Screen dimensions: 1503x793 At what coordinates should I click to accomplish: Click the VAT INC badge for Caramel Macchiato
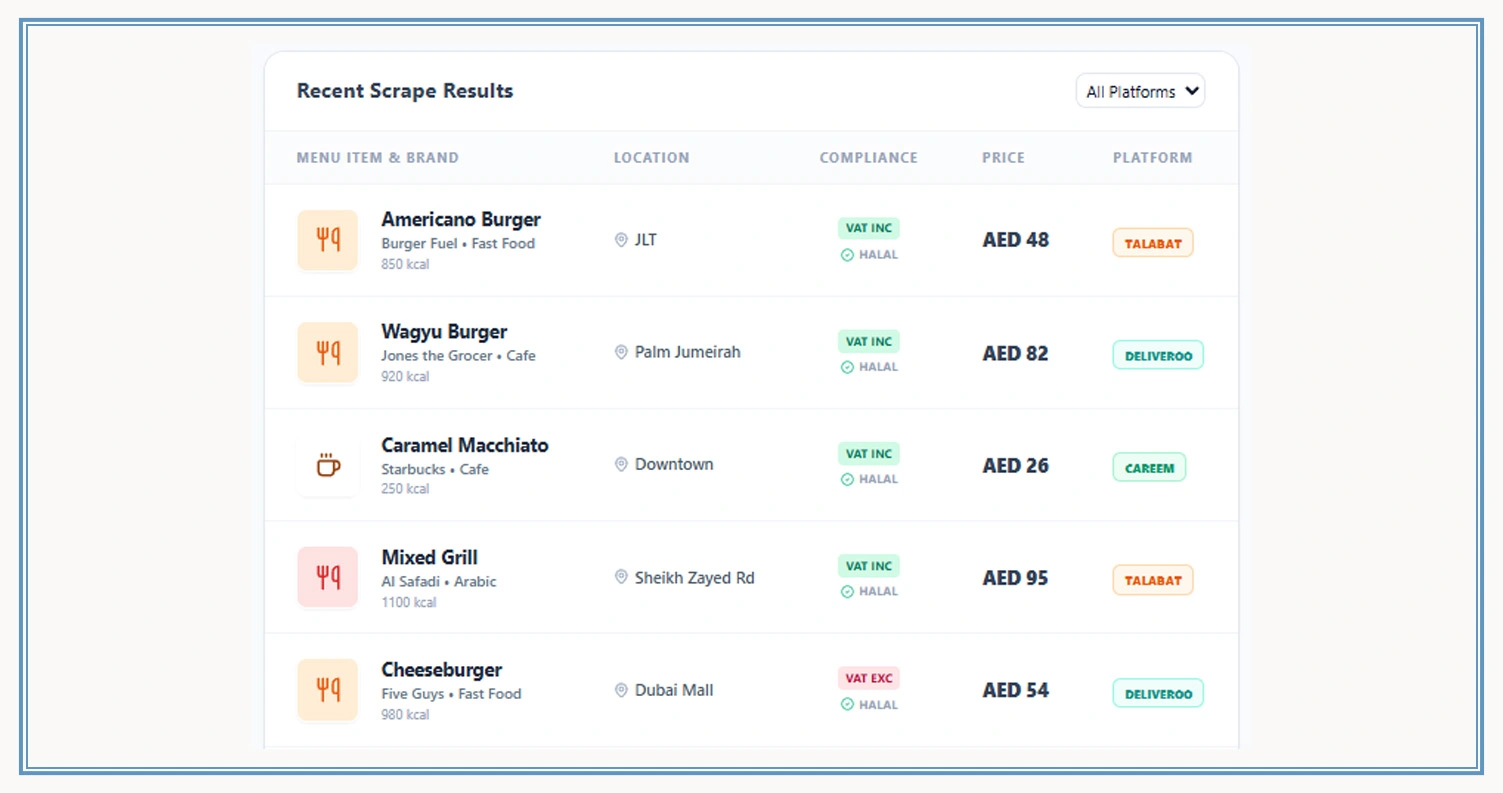click(868, 453)
